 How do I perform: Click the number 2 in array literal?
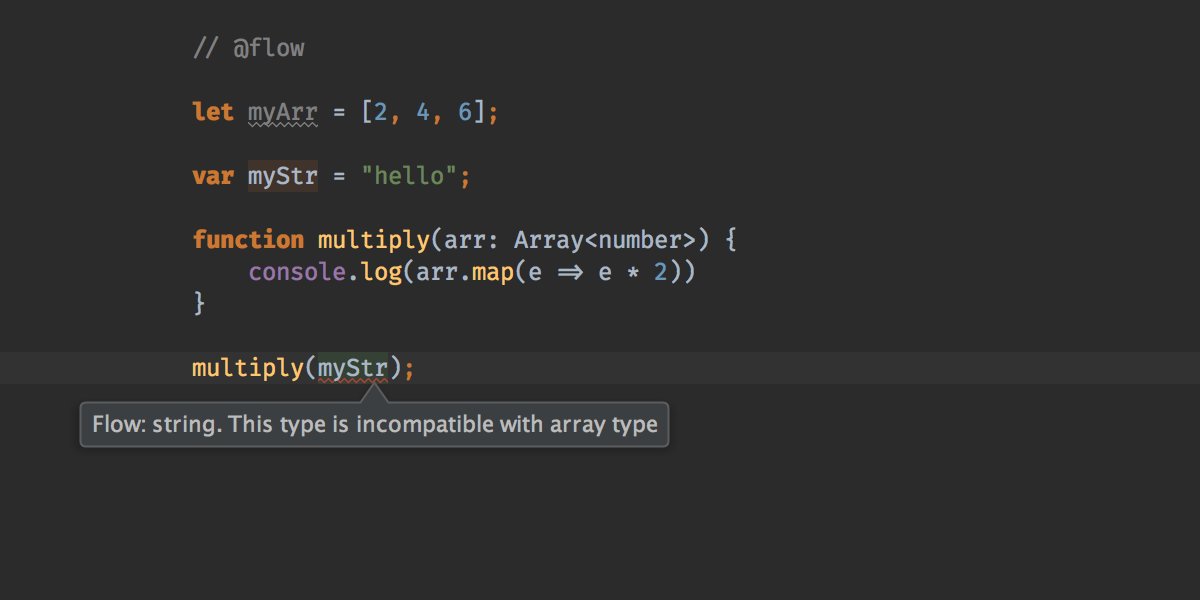click(x=381, y=112)
